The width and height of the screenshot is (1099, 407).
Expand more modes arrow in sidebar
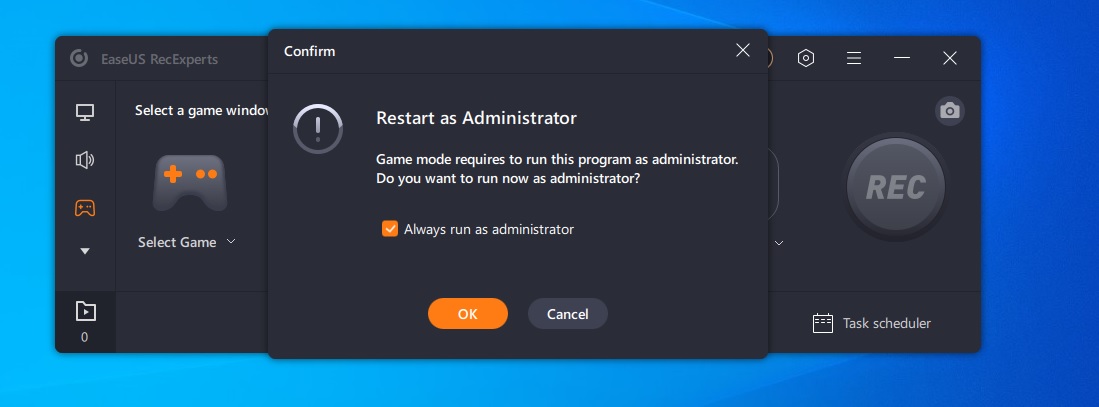point(85,251)
